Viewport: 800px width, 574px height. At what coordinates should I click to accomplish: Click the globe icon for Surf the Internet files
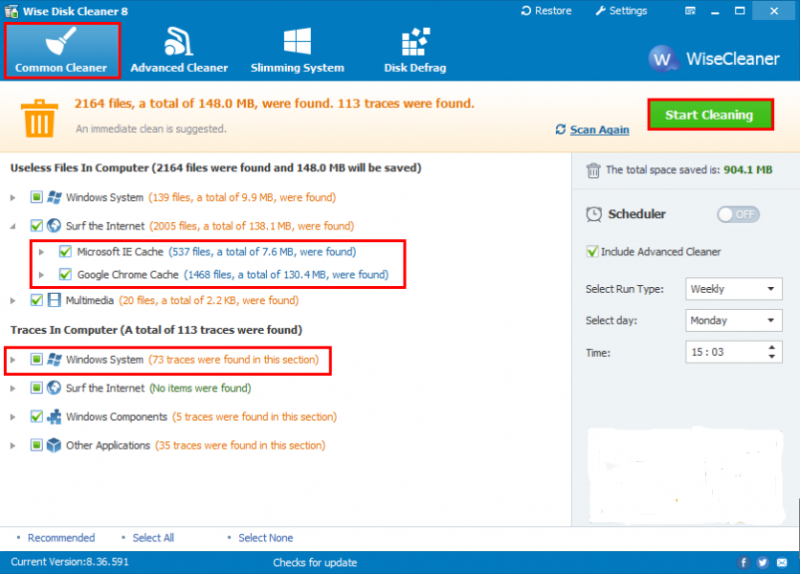click(54, 226)
